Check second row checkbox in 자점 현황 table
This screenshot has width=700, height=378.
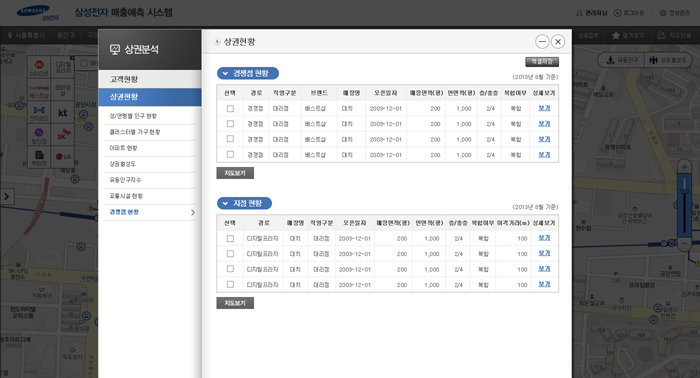pos(230,253)
